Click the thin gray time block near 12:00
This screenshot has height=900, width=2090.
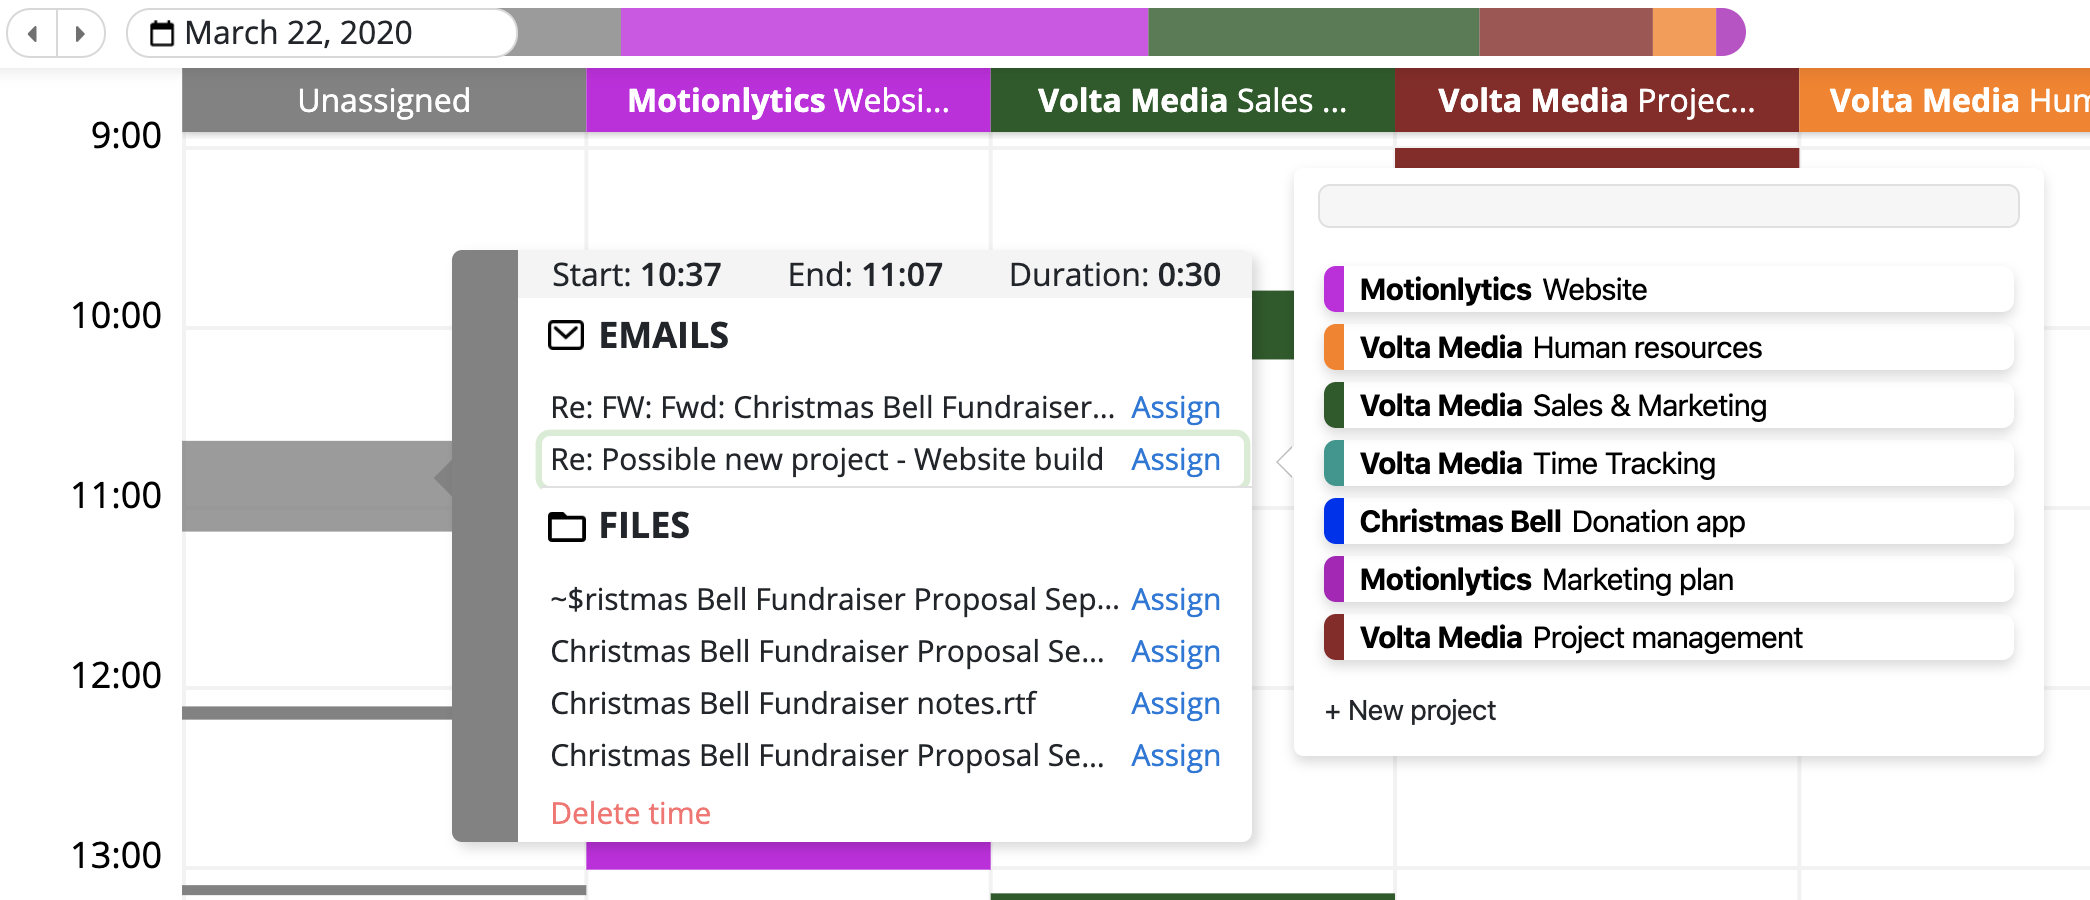[x=316, y=713]
